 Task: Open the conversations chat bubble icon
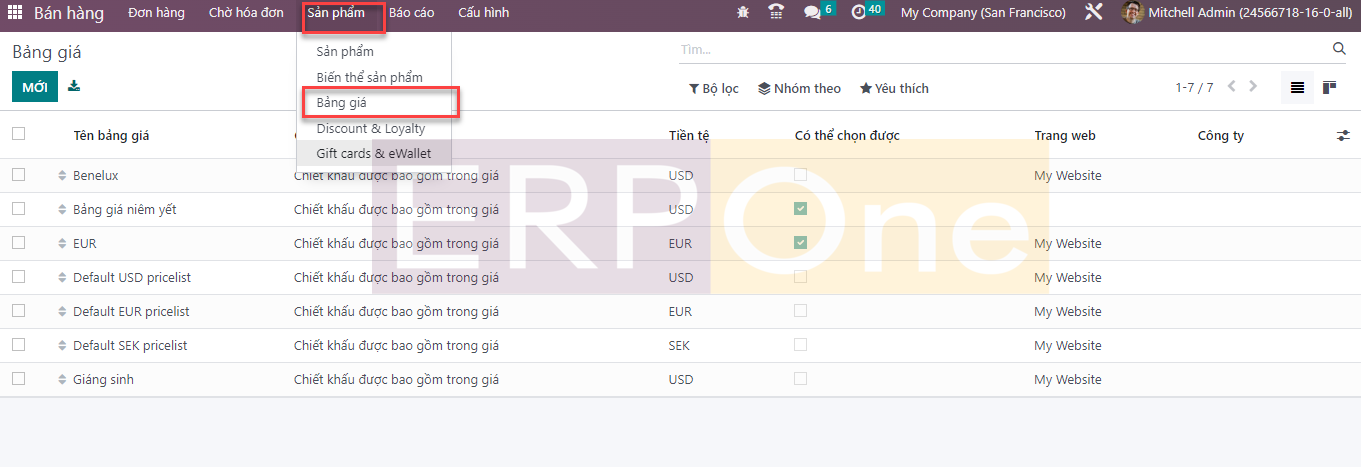[x=812, y=13]
